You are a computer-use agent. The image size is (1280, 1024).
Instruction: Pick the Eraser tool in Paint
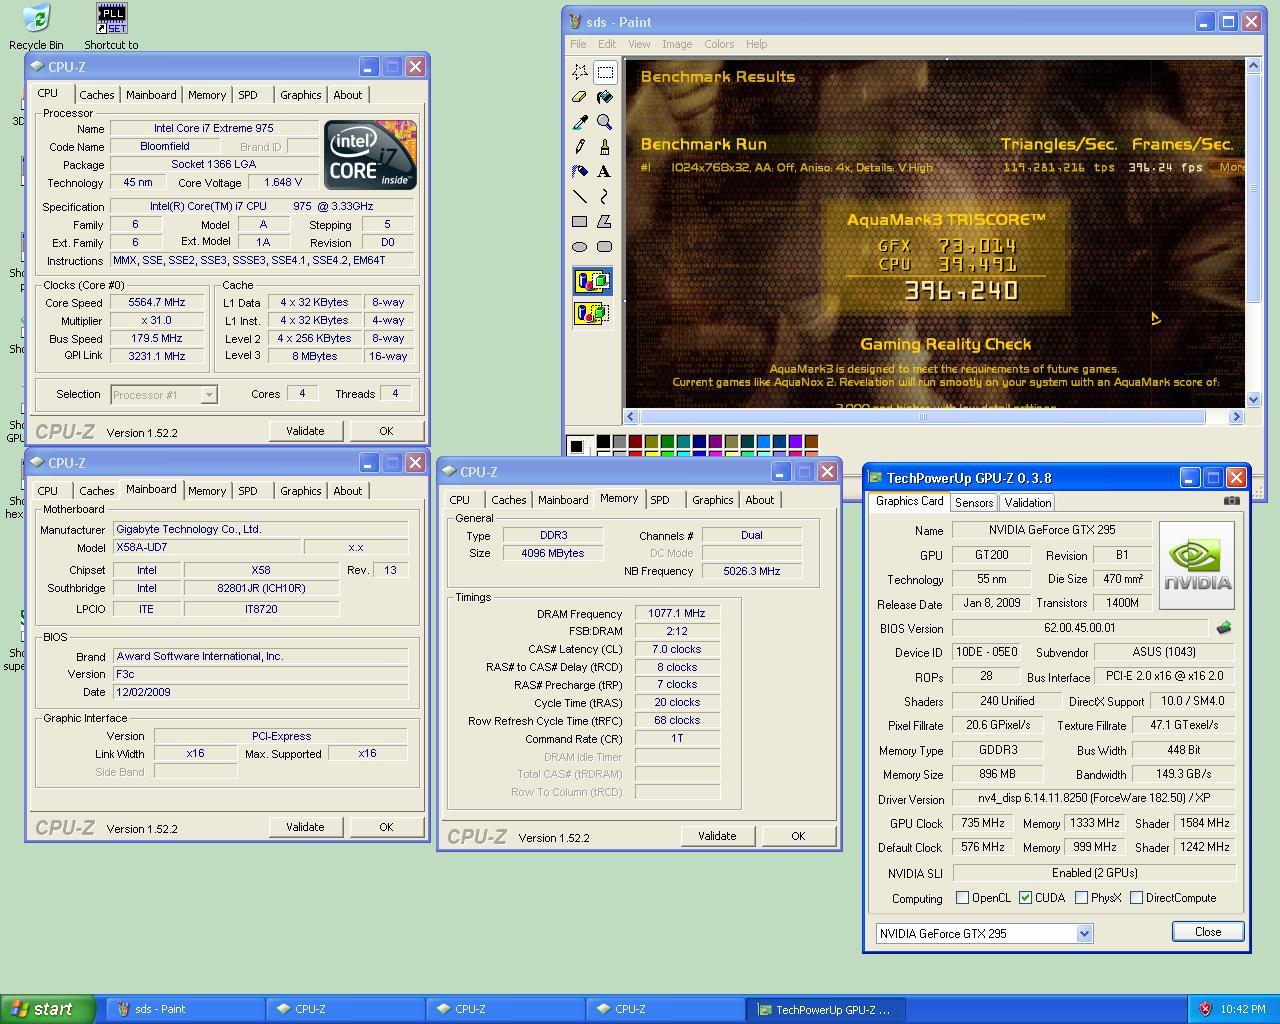[x=580, y=97]
